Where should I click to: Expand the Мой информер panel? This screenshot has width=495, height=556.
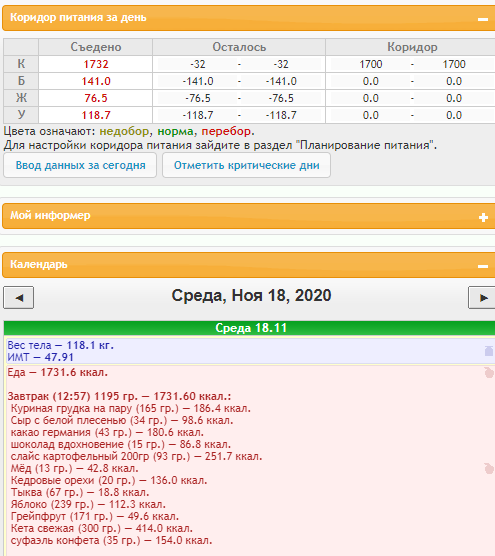coord(483,217)
